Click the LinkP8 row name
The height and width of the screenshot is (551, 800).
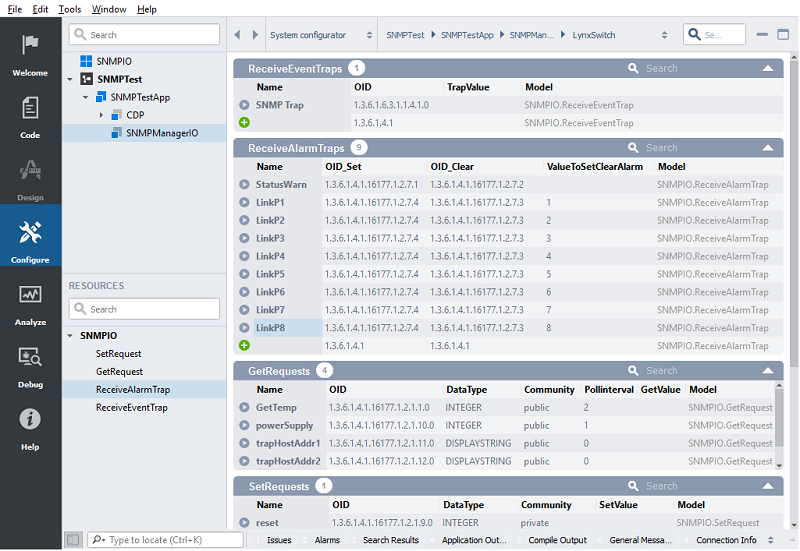(x=270, y=328)
